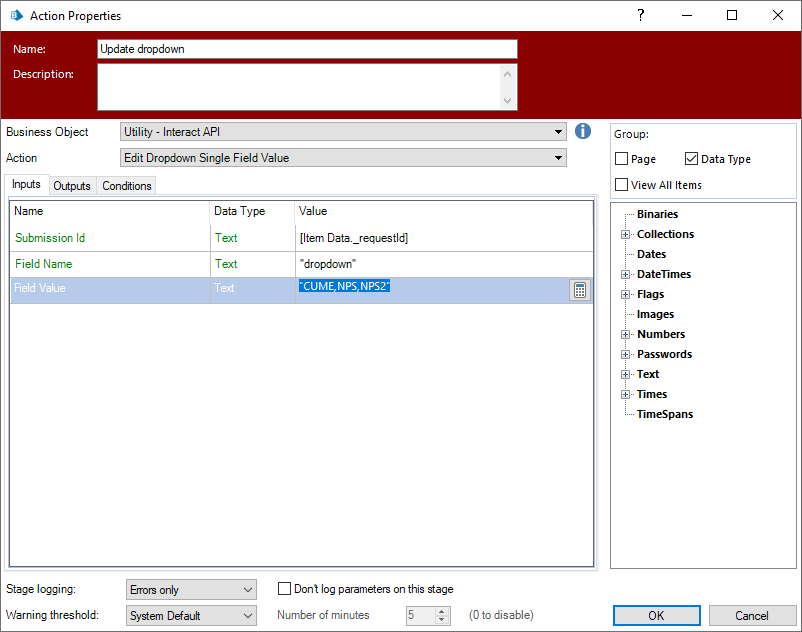
Task: Select the Passwords tree label
Action: click(x=664, y=354)
